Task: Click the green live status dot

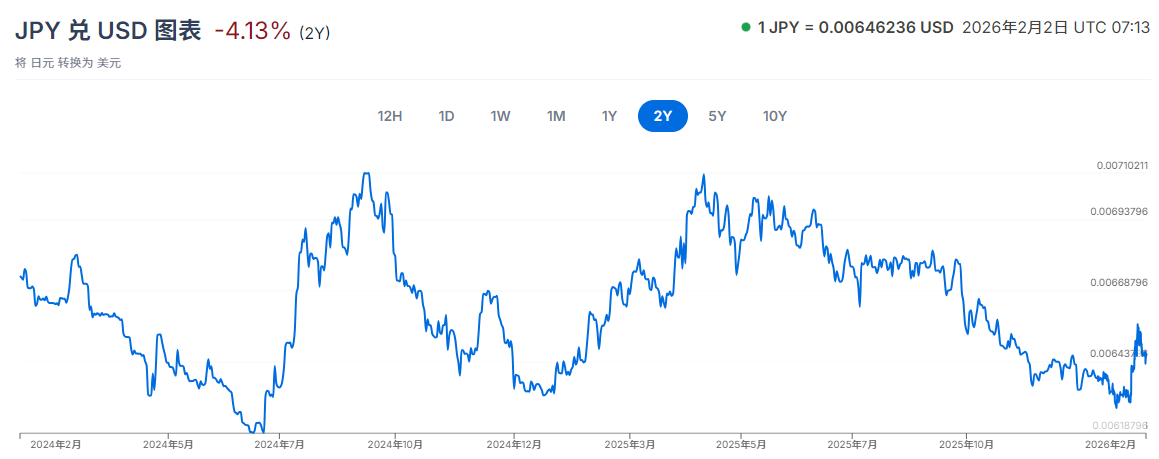Action: click(x=746, y=27)
